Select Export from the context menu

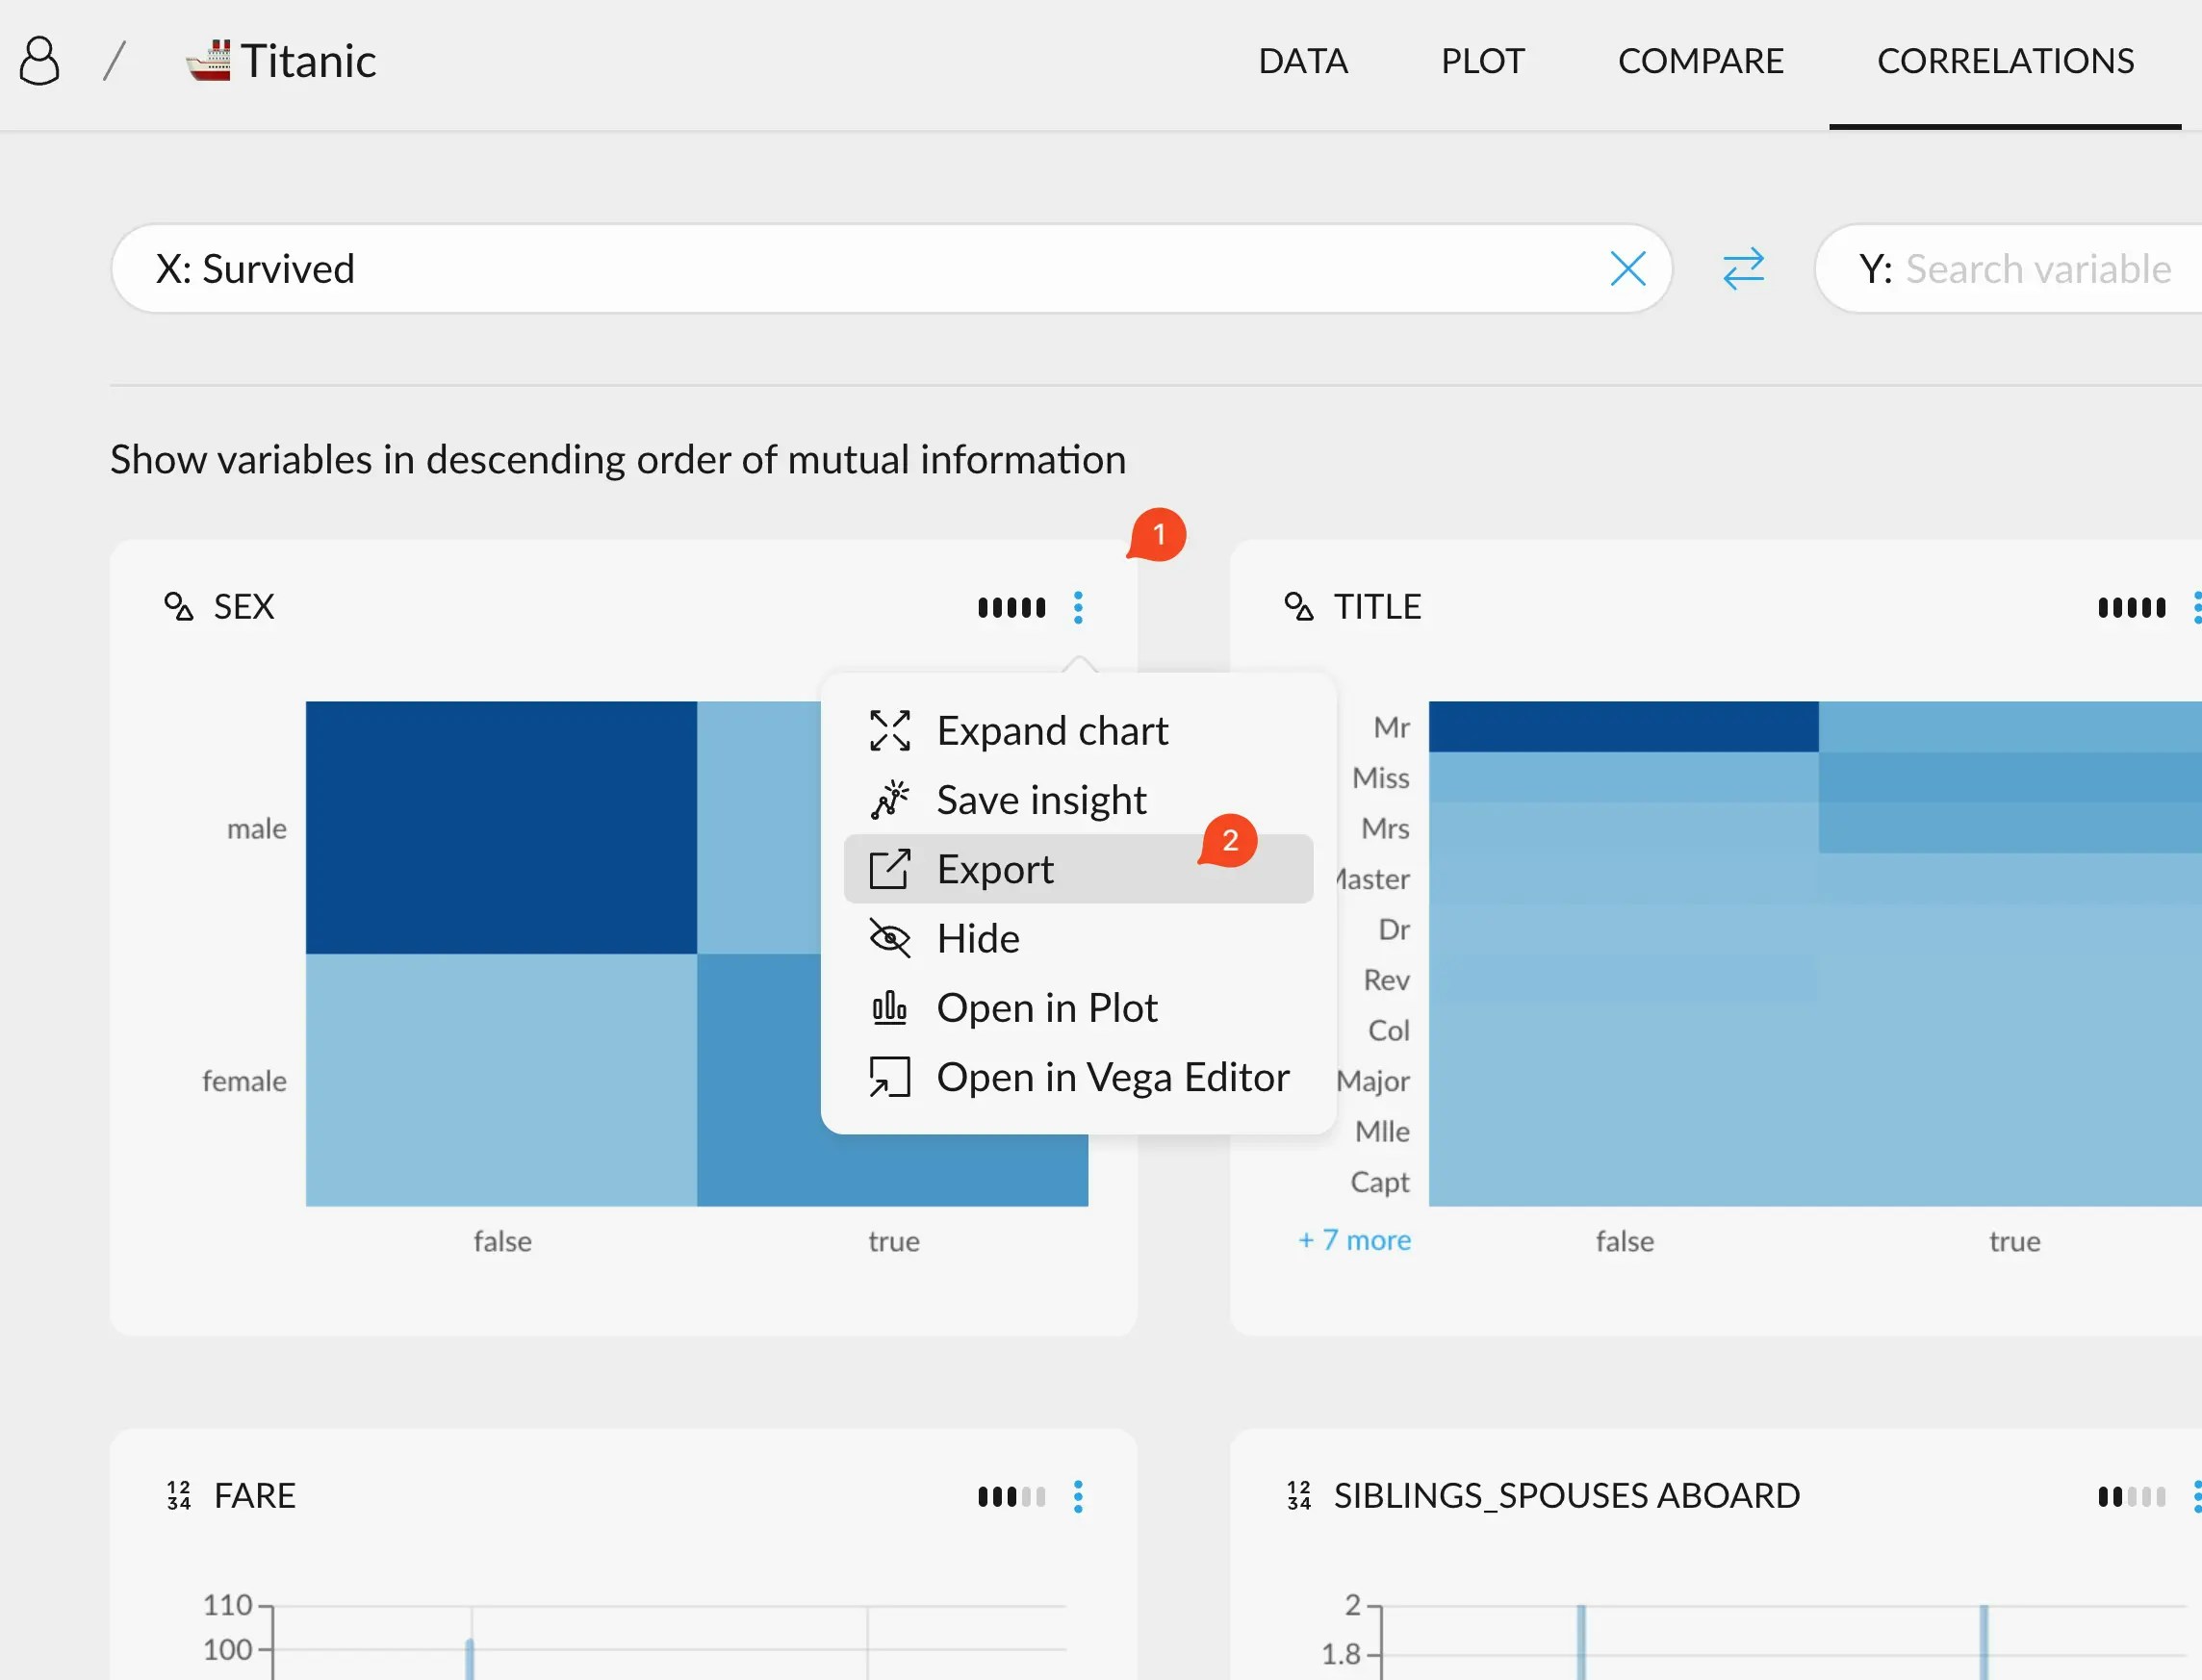tap(994, 868)
